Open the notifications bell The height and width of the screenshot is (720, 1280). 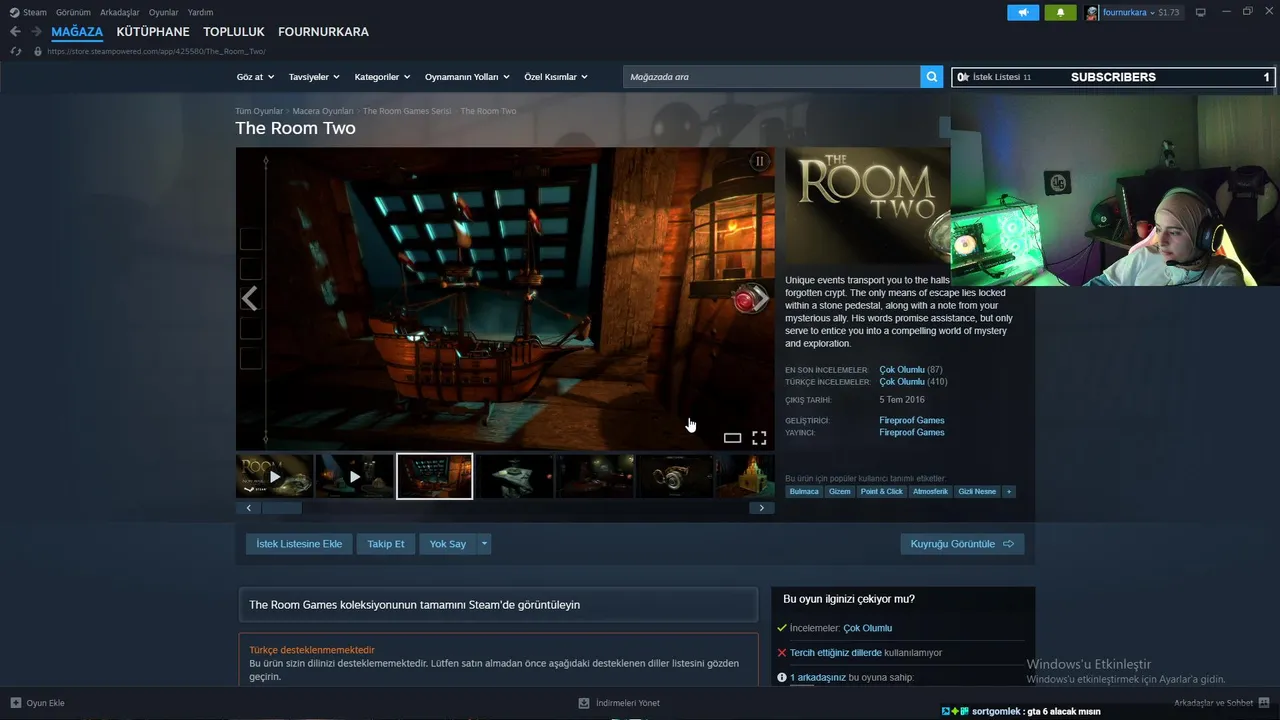1060,12
